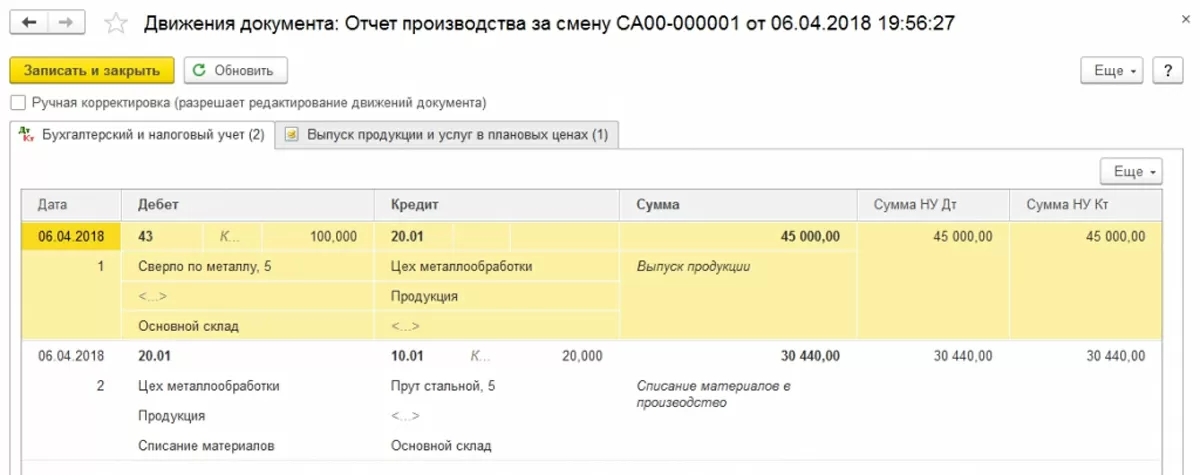Enable the Ручная корректировка checkbox
The height and width of the screenshot is (475, 1200).
(x=17, y=103)
